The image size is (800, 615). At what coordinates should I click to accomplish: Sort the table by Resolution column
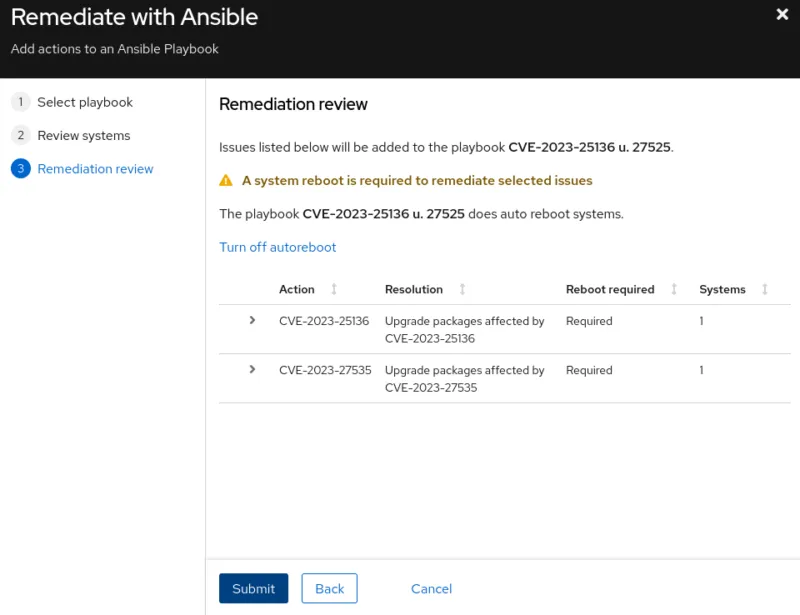(462, 289)
